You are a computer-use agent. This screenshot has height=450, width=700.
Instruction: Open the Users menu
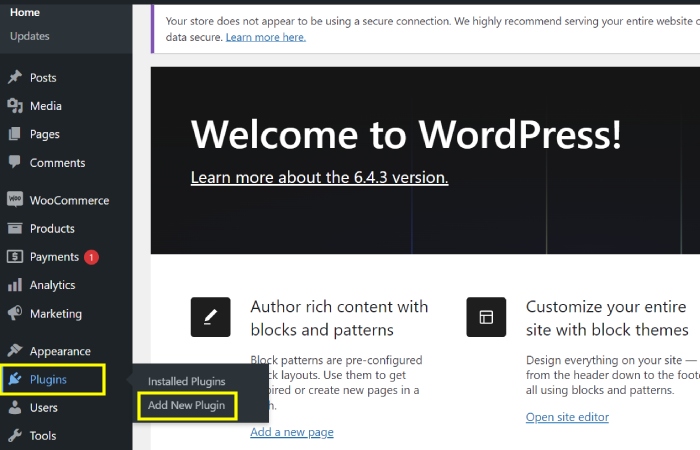44,408
